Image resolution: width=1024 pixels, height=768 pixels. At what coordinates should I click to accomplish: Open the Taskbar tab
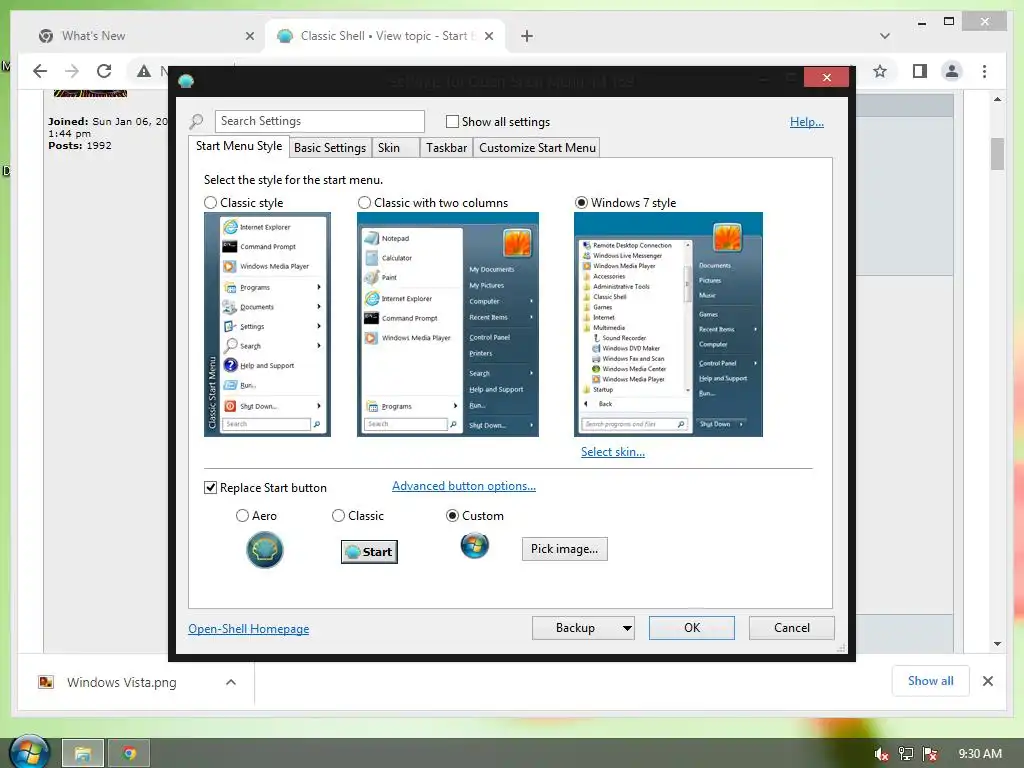click(x=446, y=148)
